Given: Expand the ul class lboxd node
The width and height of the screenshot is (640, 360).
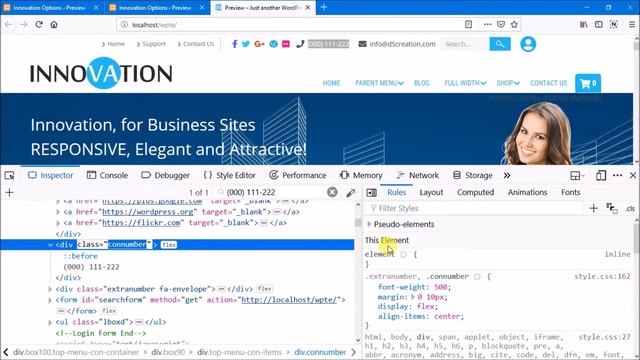Looking at the screenshot, I should coord(50,322).
